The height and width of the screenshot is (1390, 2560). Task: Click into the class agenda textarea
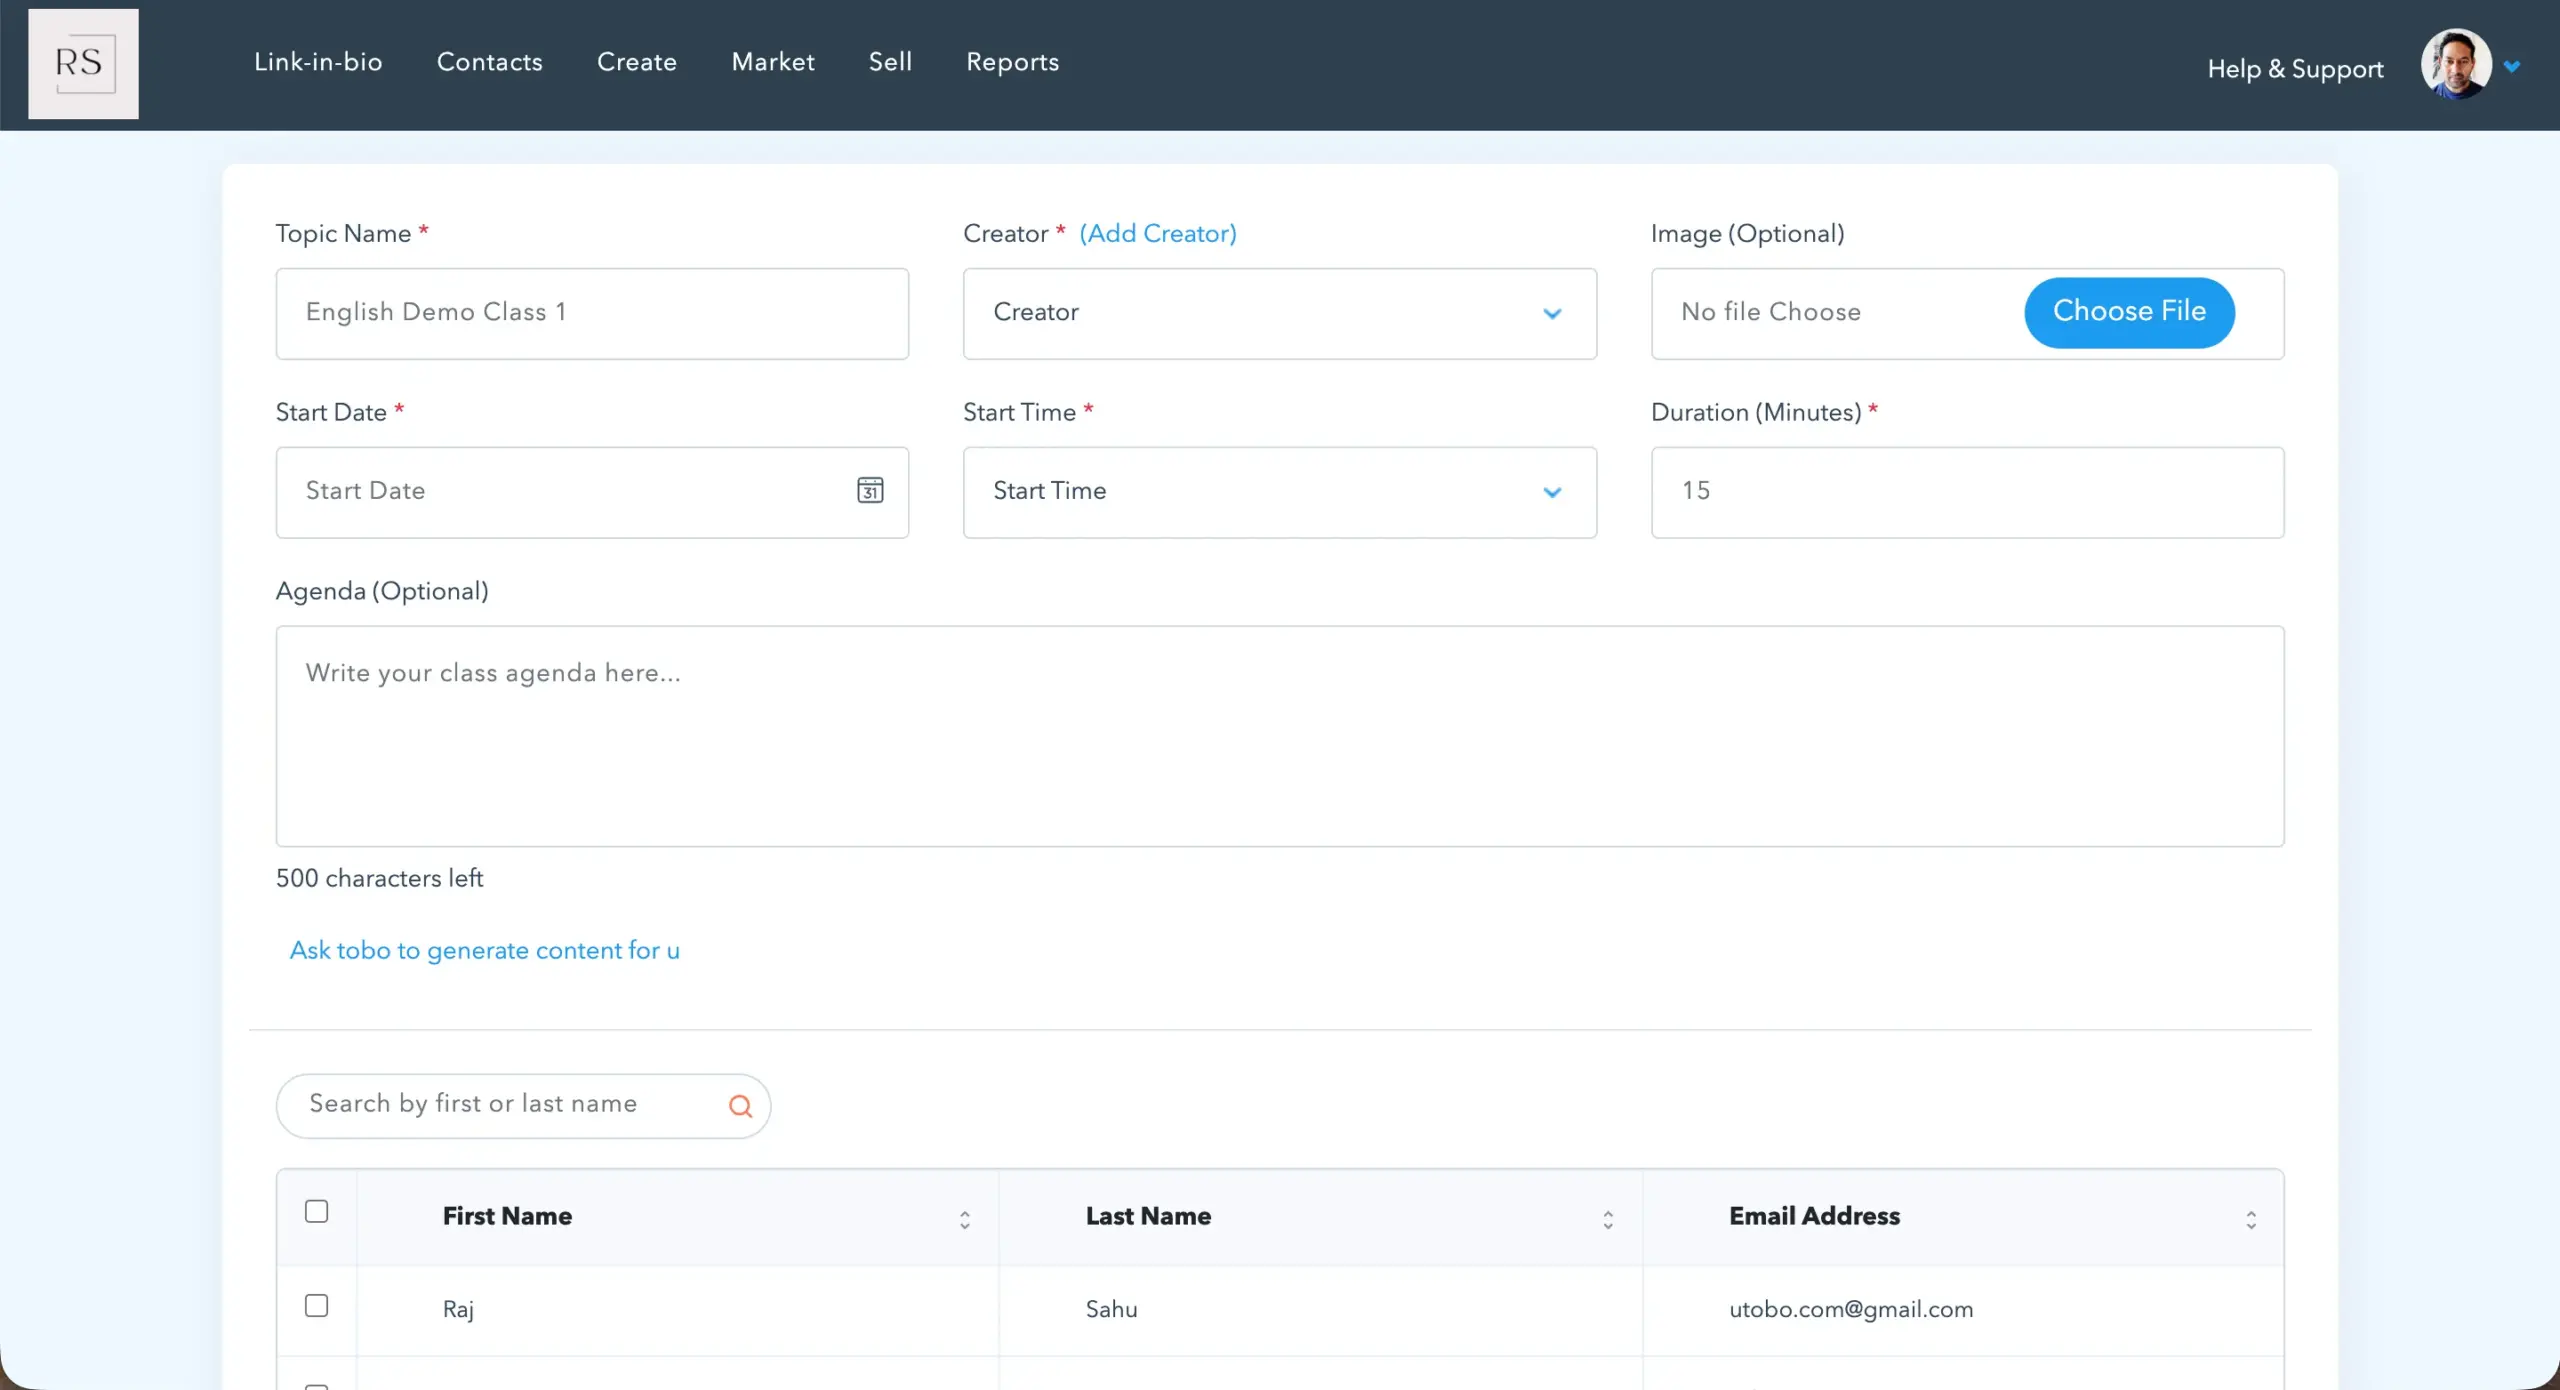click(x=1280, y=736)
